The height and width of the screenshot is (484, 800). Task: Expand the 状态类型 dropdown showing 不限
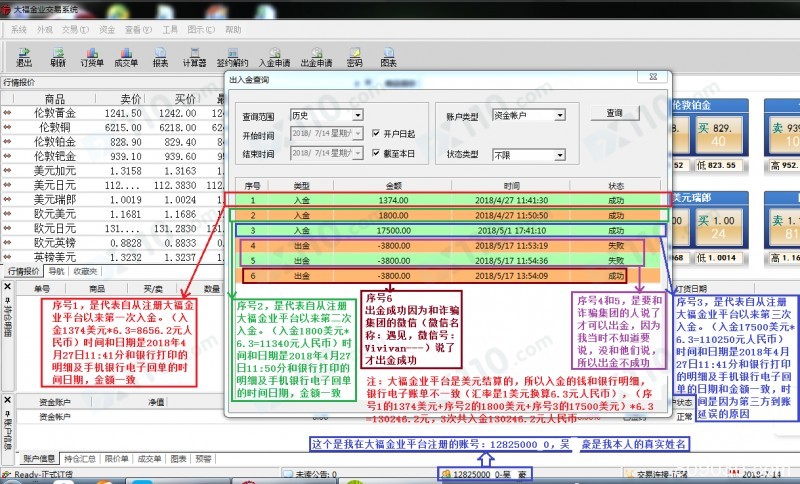pyautogui.click(x=560, y=155)
